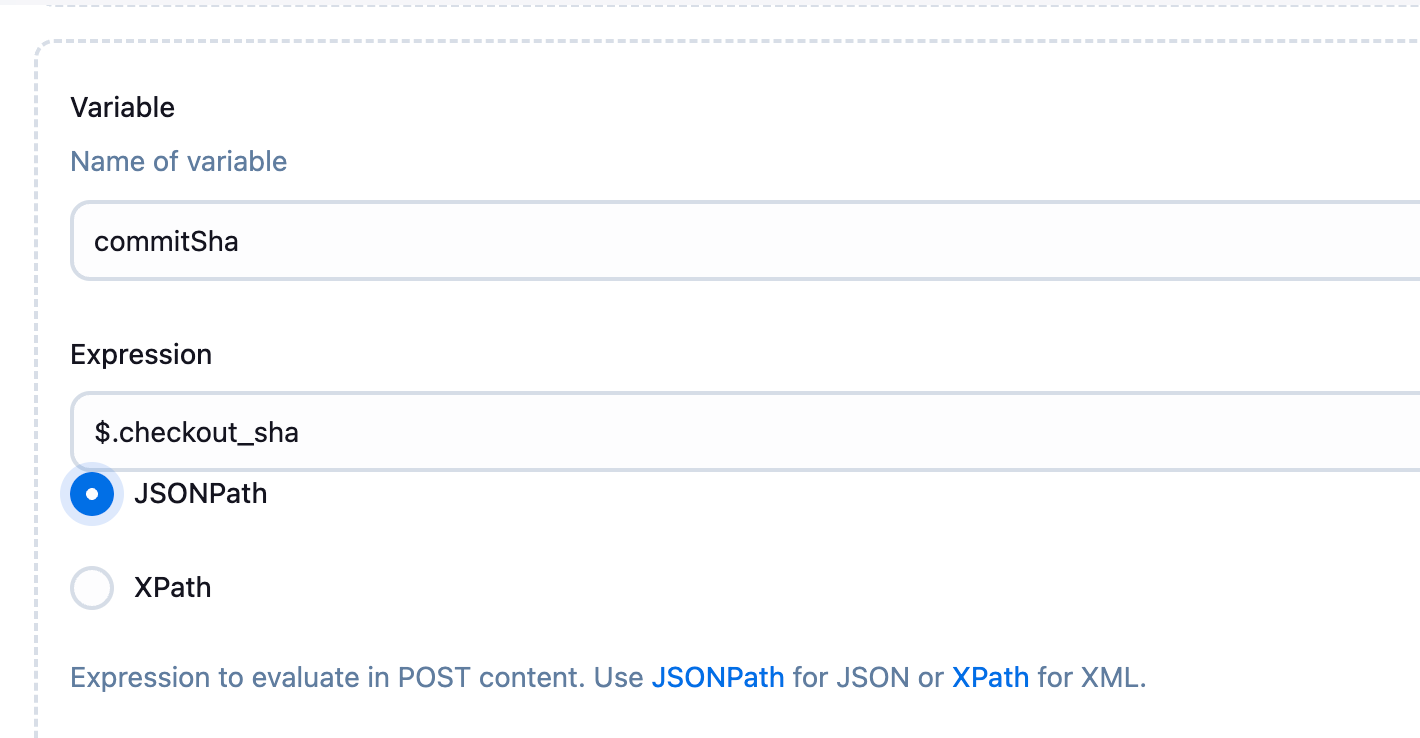Click the Expression field label
Image resolution: width=1420 pixels, height=738 pixels.
(141, 355)
